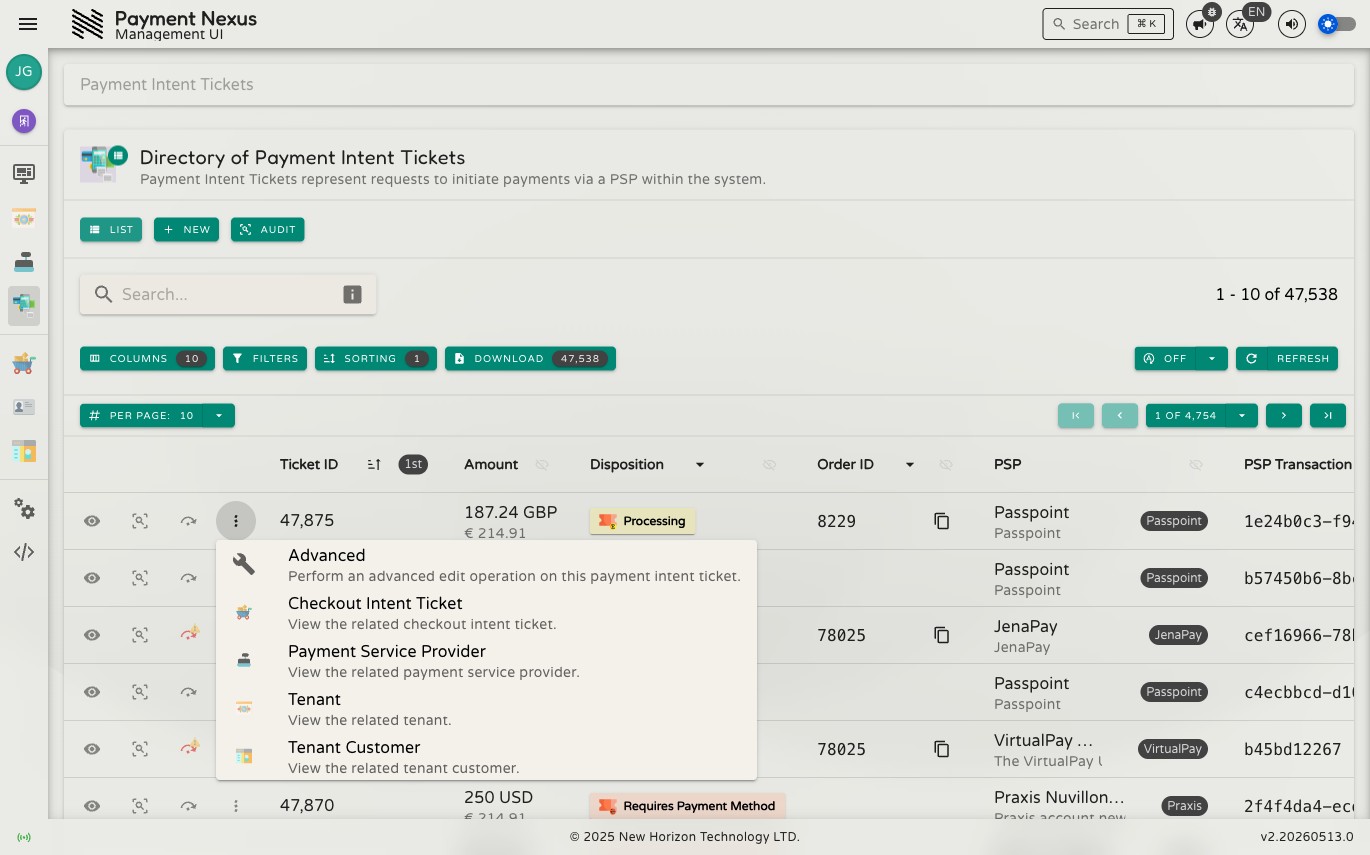
Task: Open the language translate EN icon
Action: (x=1240, y=24)
